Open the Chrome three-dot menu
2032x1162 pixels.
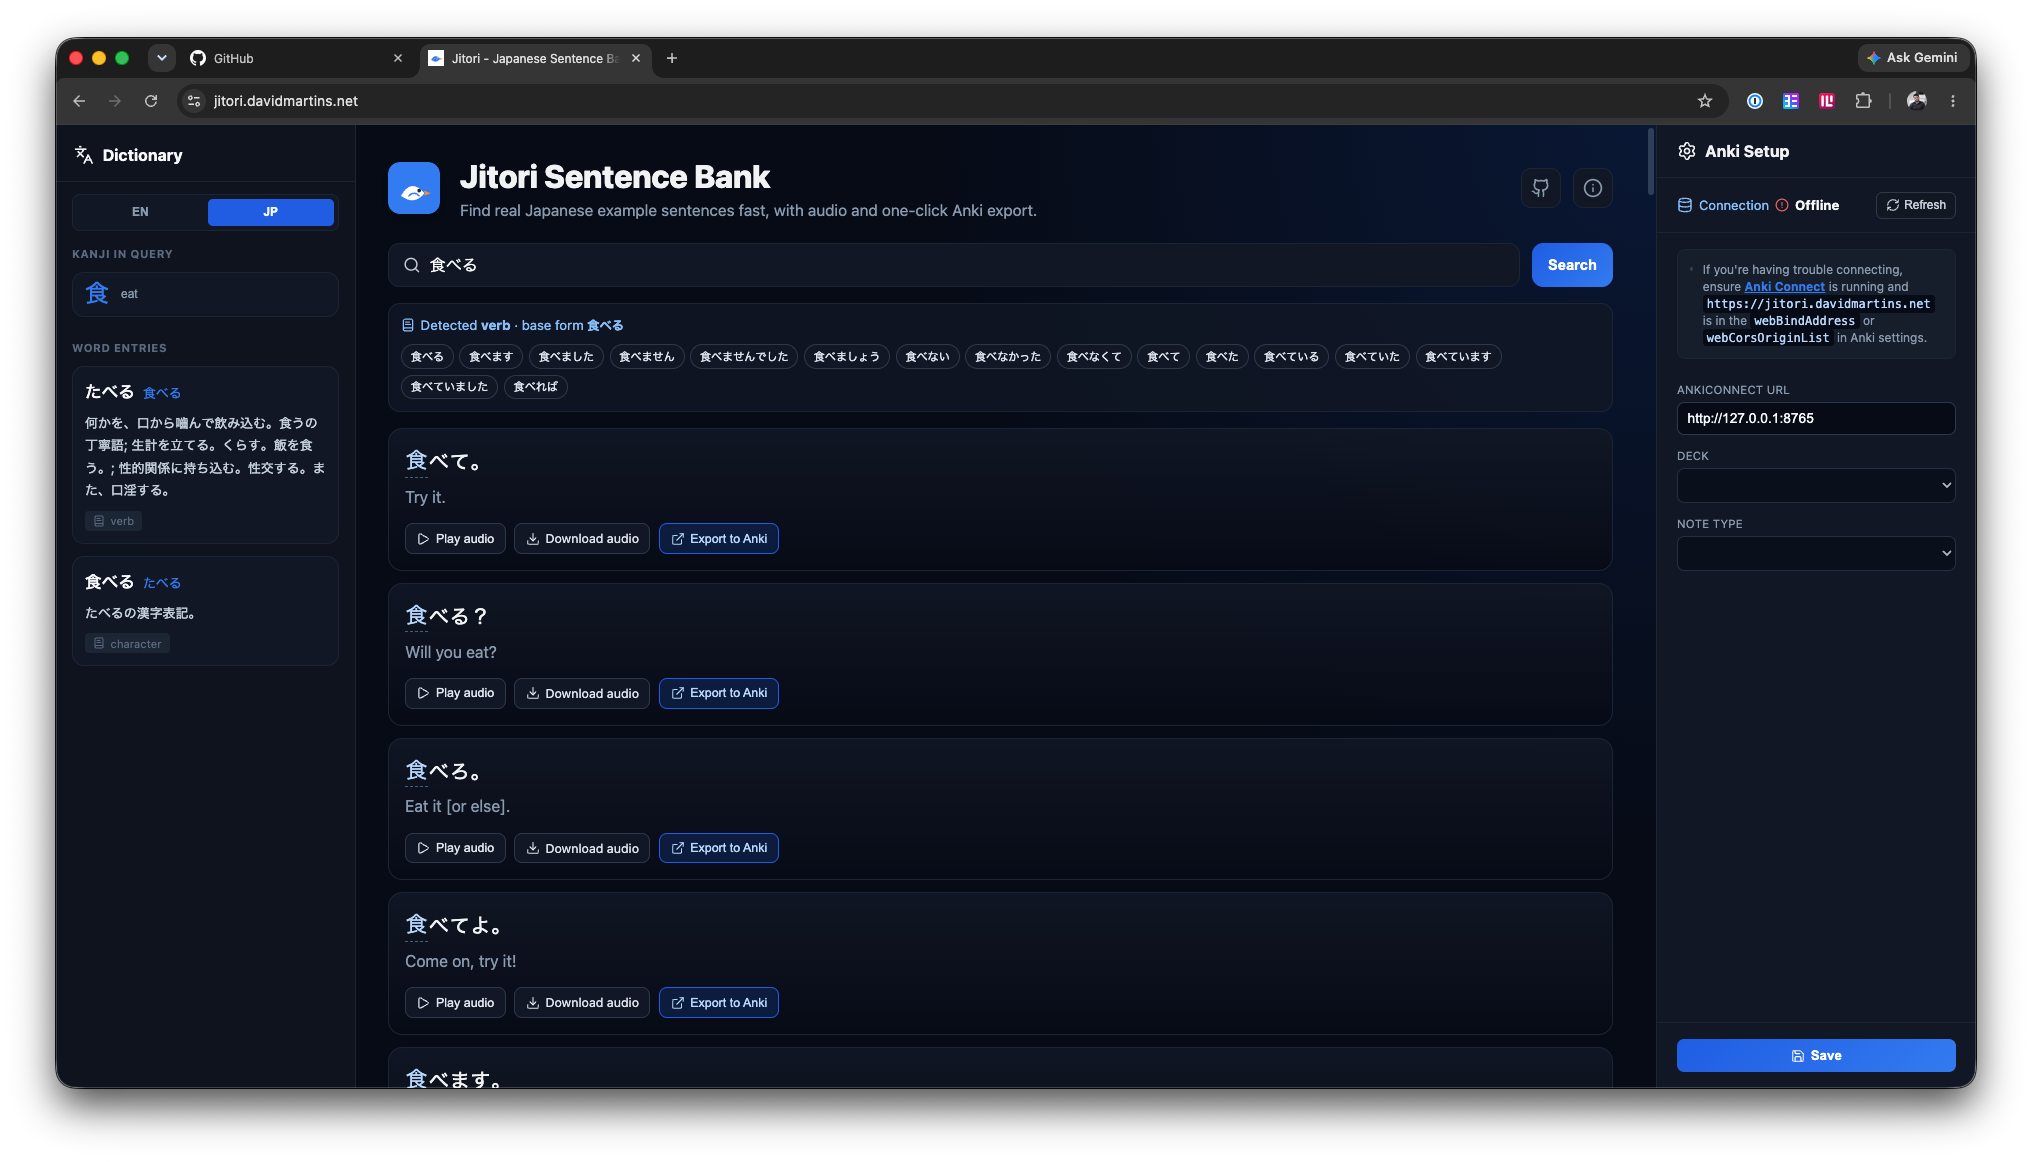(x=1952, y=101)
